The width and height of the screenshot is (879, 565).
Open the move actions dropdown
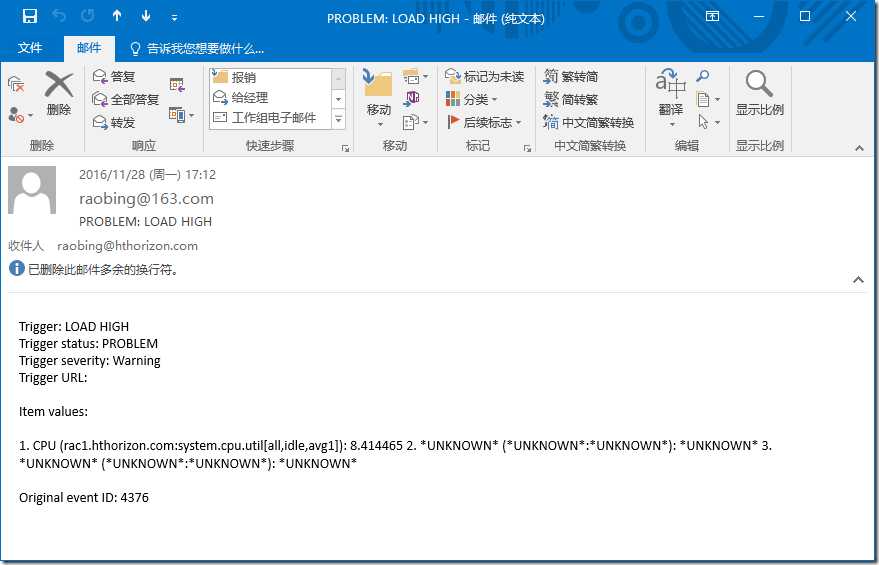coord(415,122)
